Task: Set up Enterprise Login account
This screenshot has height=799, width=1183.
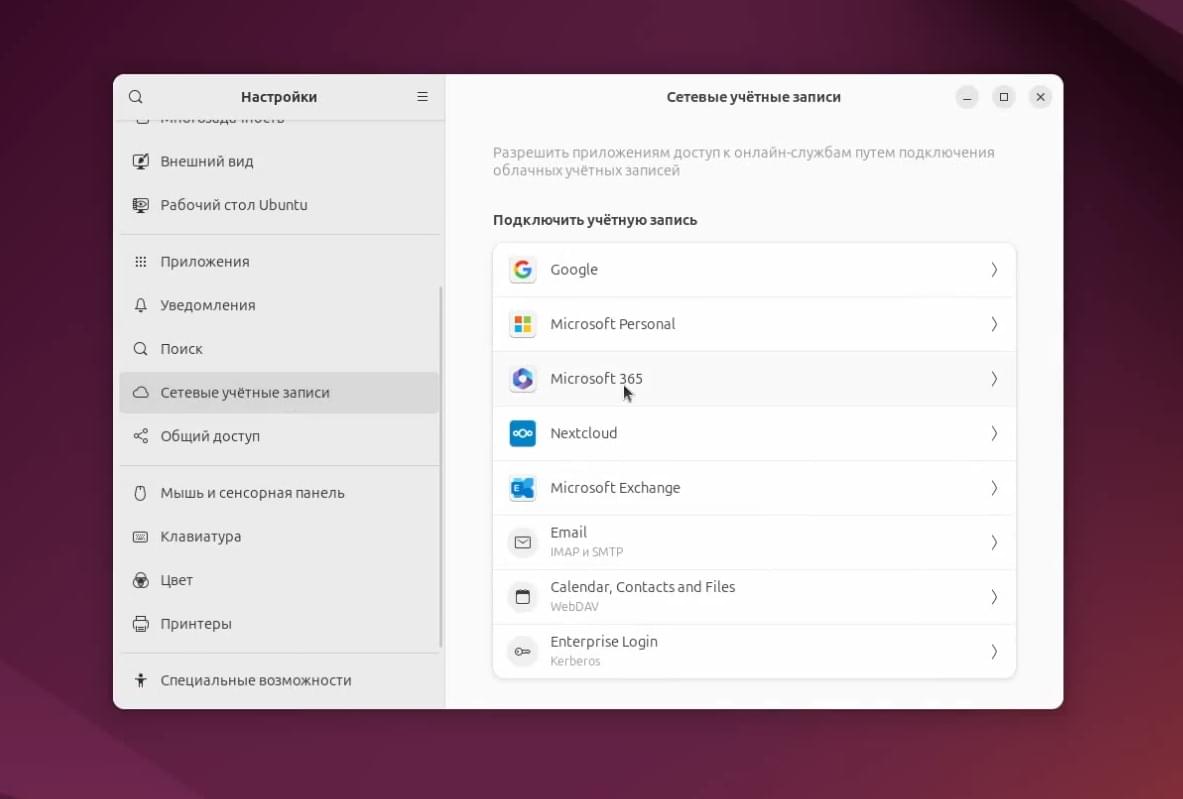Action: [754, 652]
